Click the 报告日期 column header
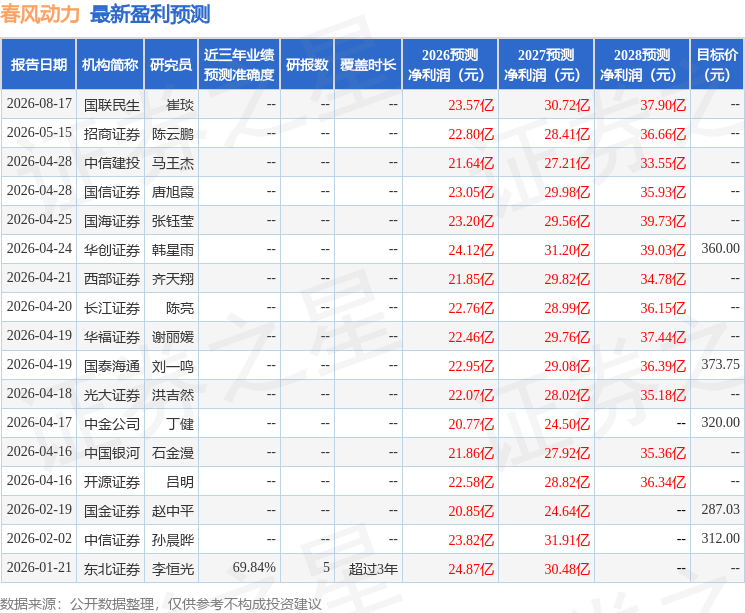Screen dimensions: 745x613 click(38, 65)
